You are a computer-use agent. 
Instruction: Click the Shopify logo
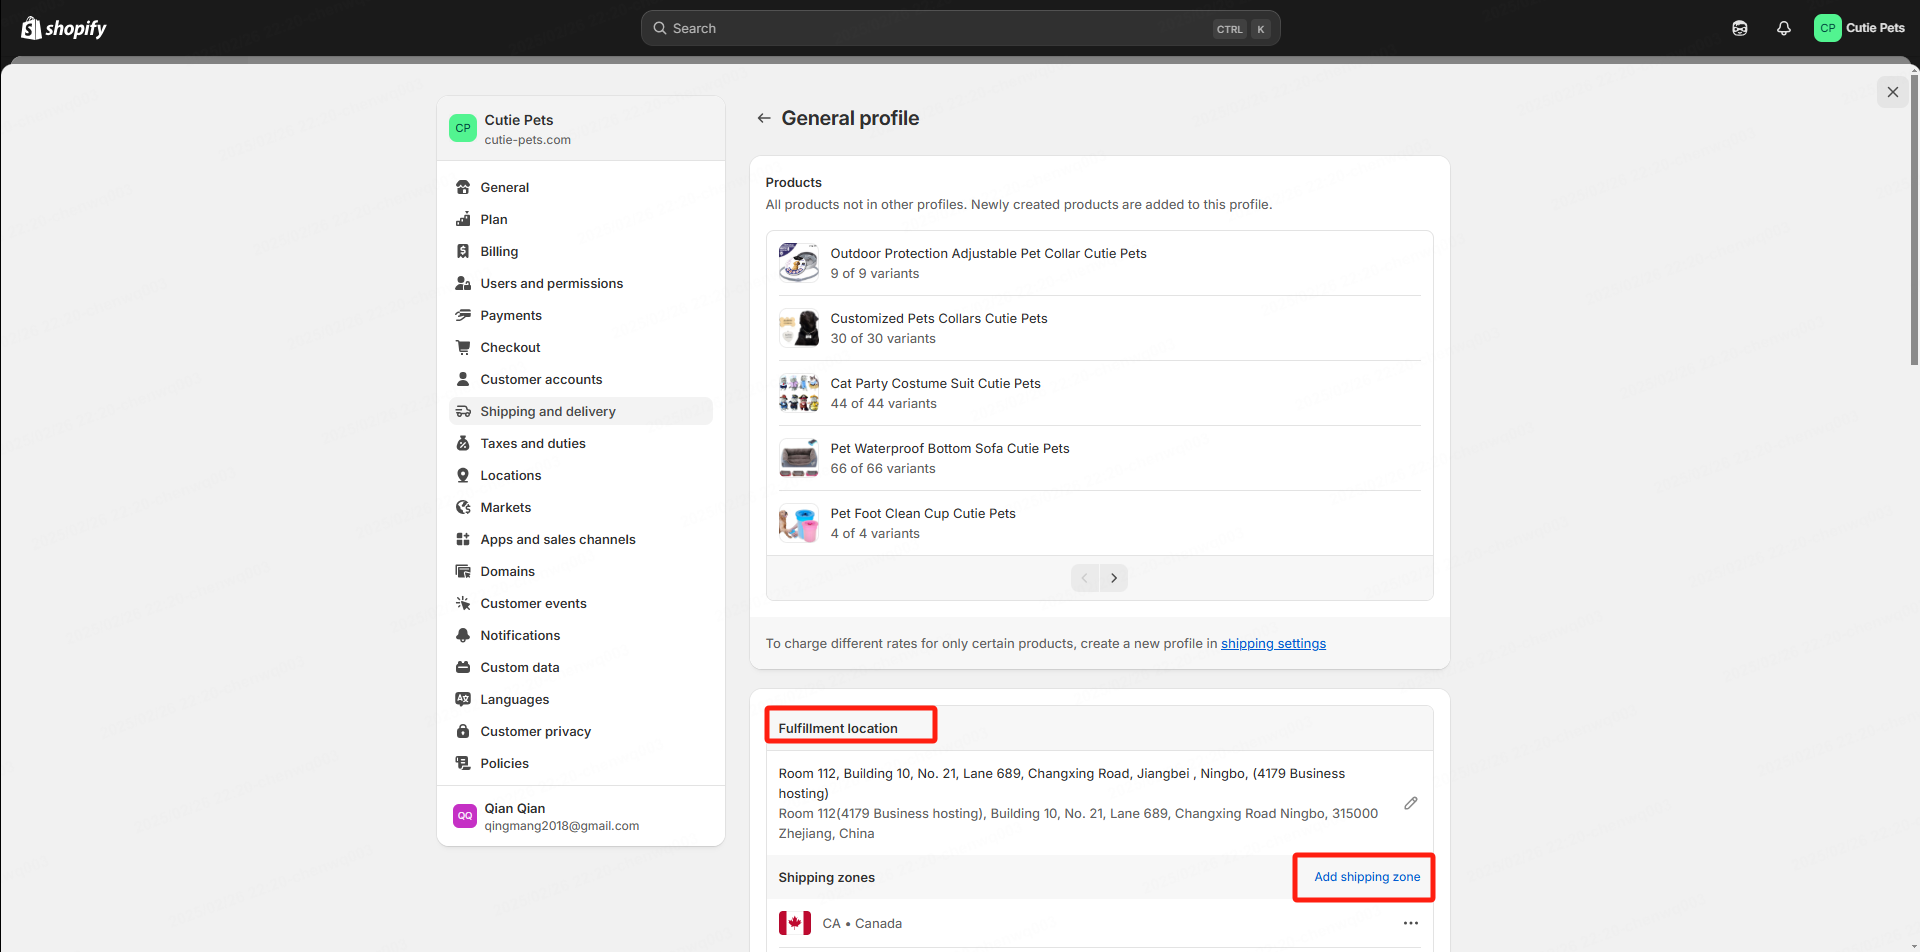tap(64, 28)
